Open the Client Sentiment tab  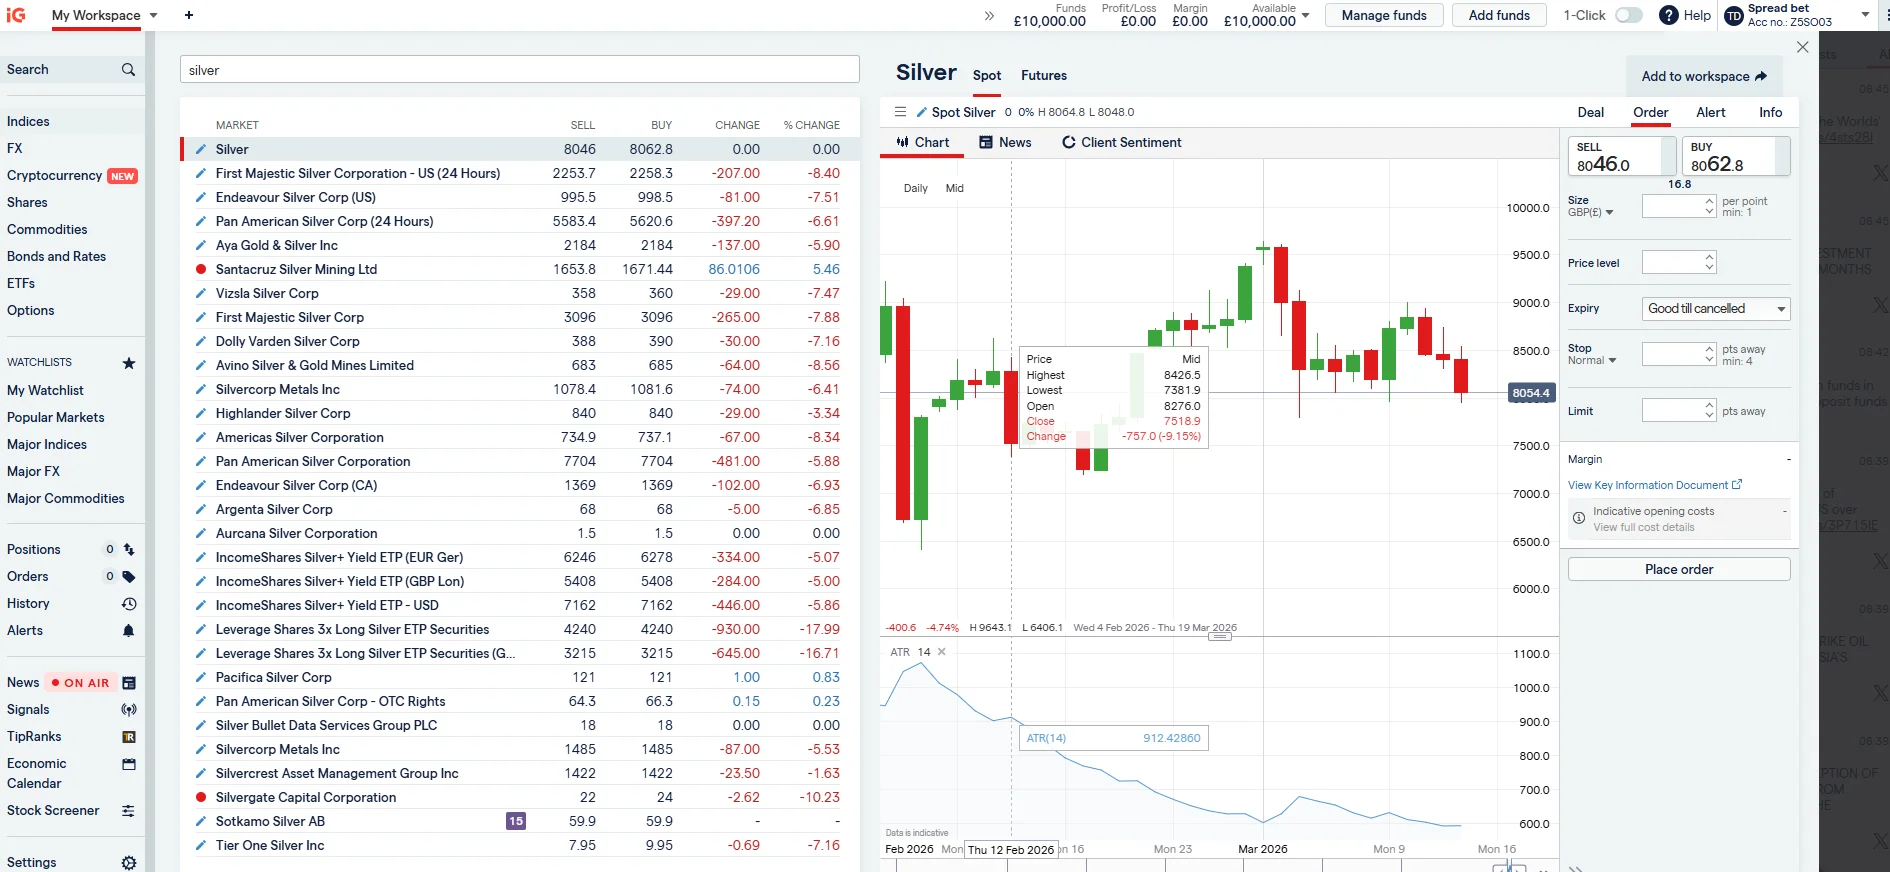pos(1121,142)
